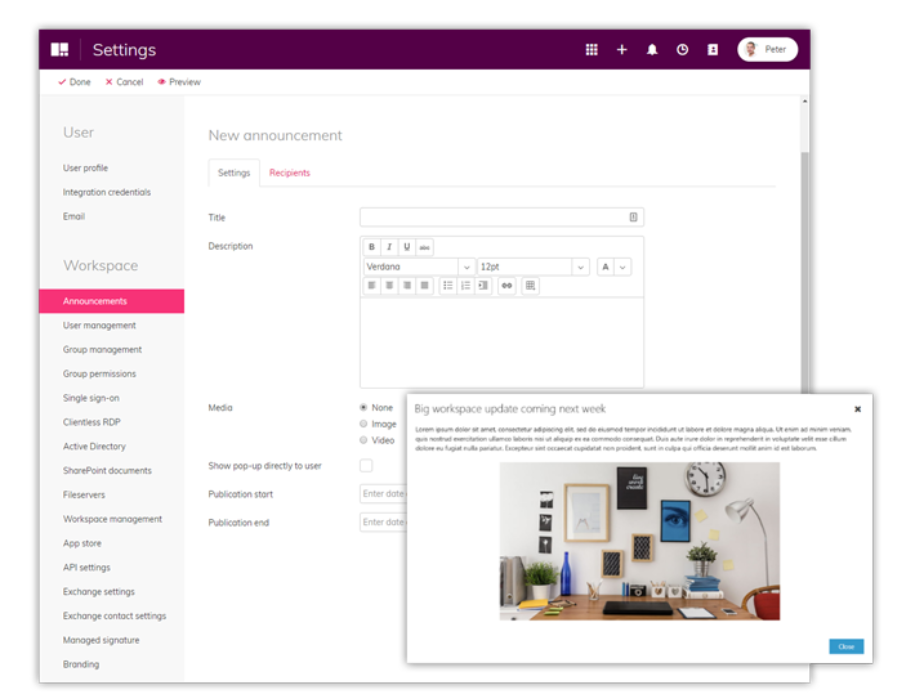This screenshot has width=901, height=699.
Task: Open the contacts icon in header
Action: pos(713,49)
